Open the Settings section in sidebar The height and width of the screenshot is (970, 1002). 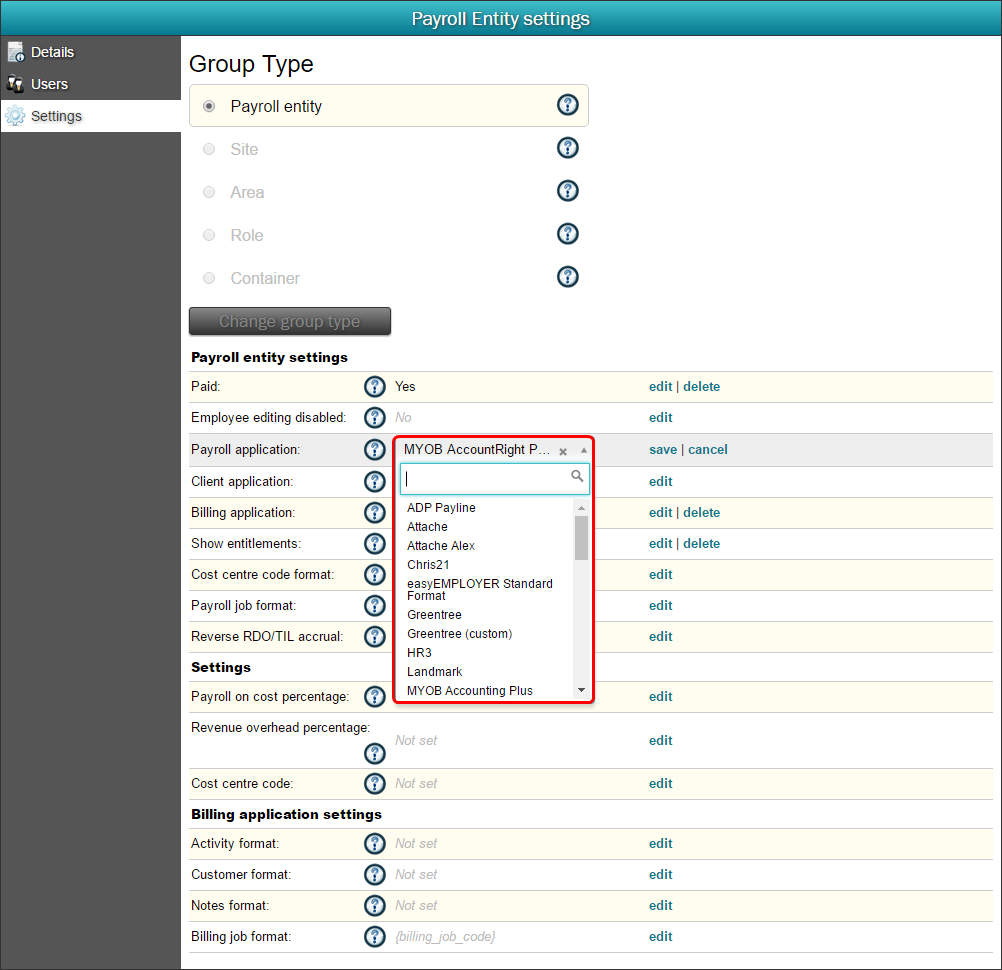pyautogui.click(x=91, y=116)
